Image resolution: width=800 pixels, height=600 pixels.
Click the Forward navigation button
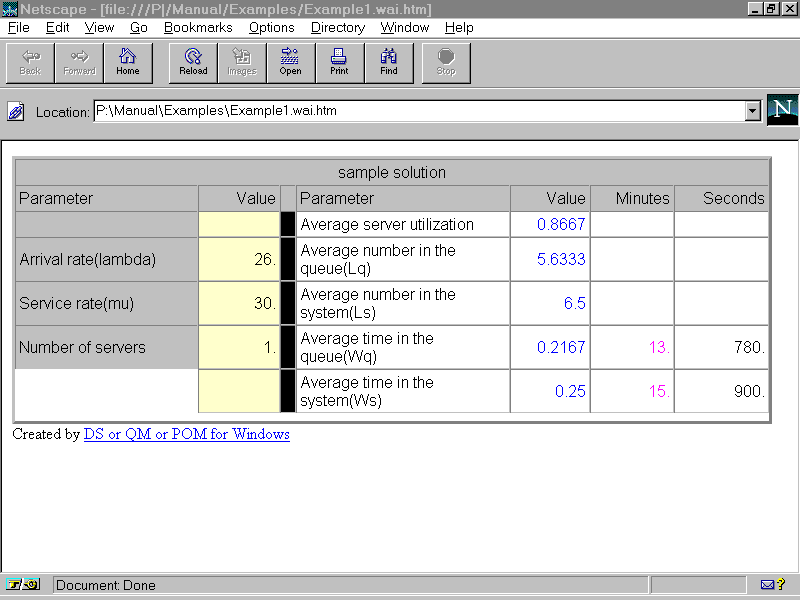click(x=79, y=62)
